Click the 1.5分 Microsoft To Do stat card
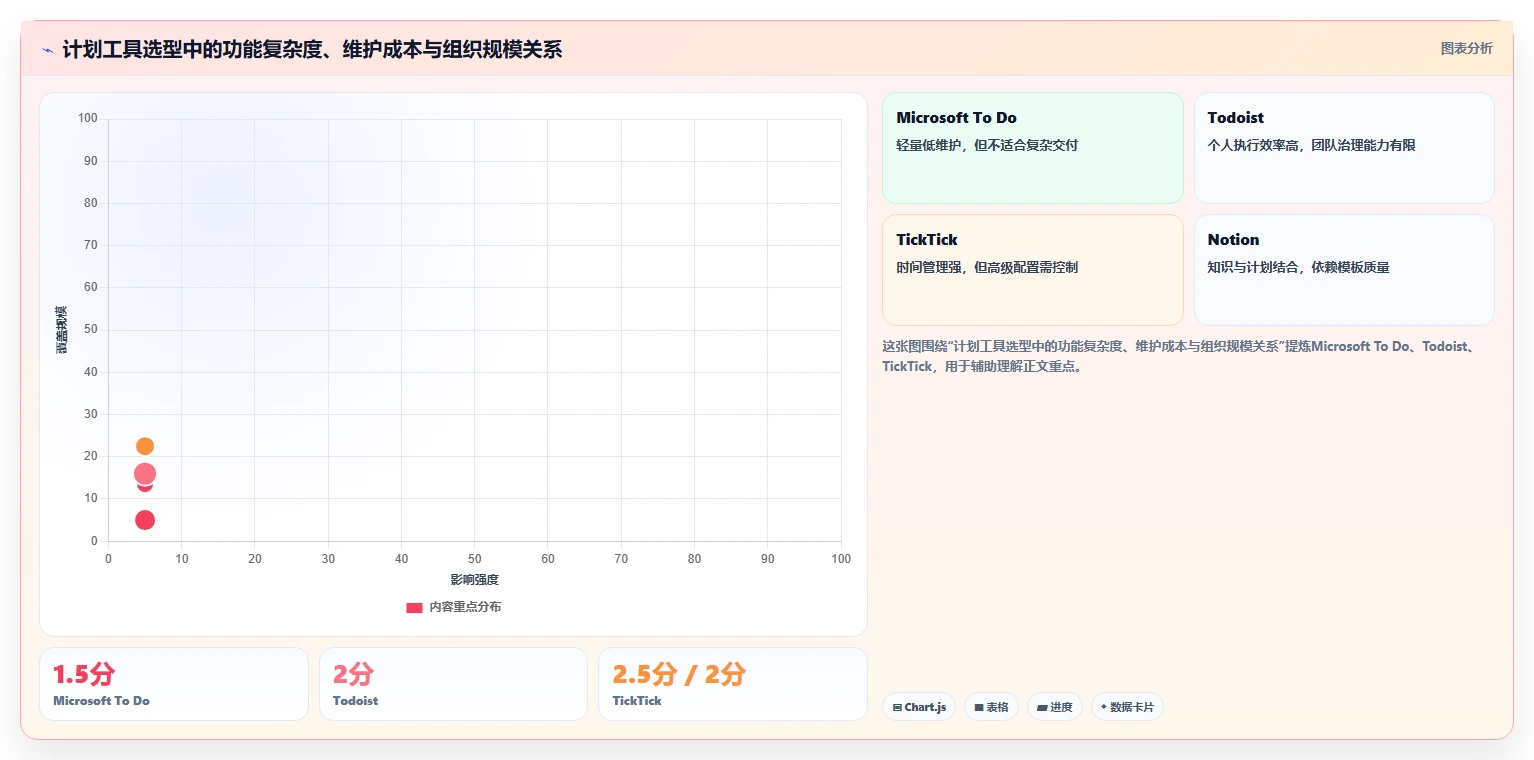Screen dimensions: 1534x760 coord(174,684)
